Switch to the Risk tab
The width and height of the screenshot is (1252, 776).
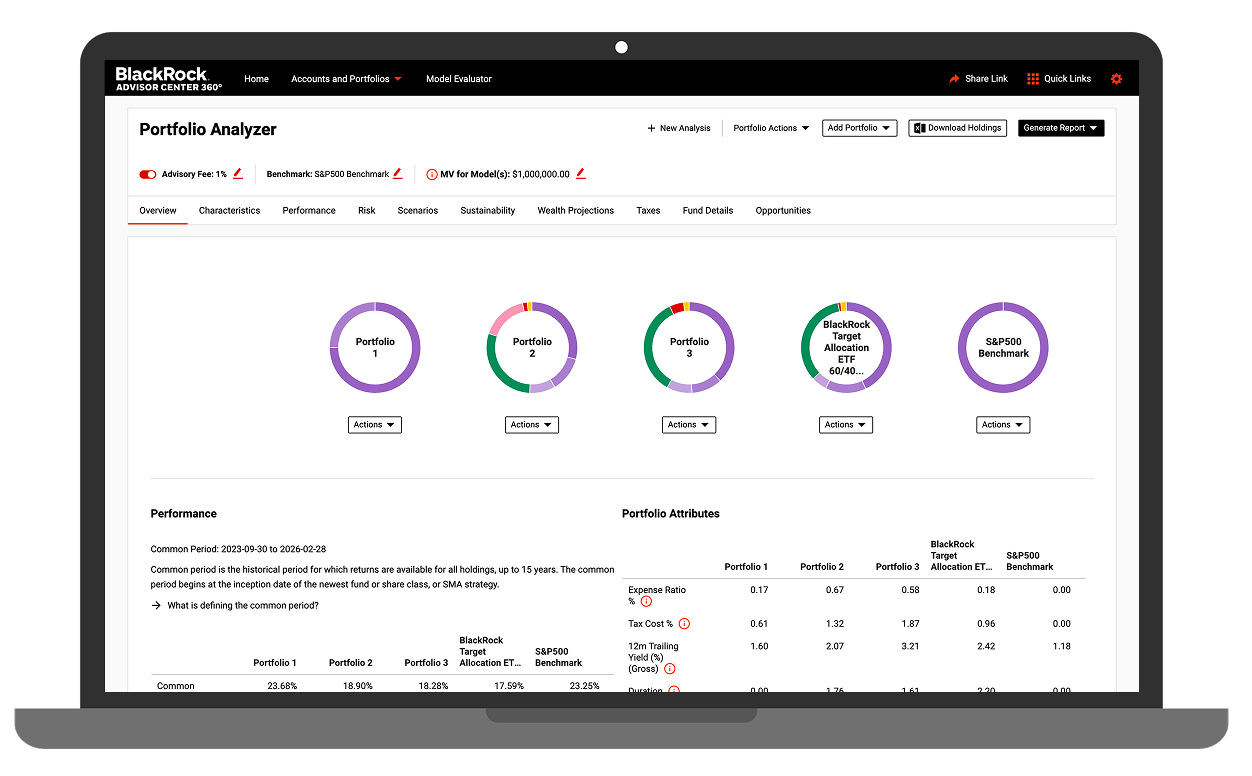[367, 211]
